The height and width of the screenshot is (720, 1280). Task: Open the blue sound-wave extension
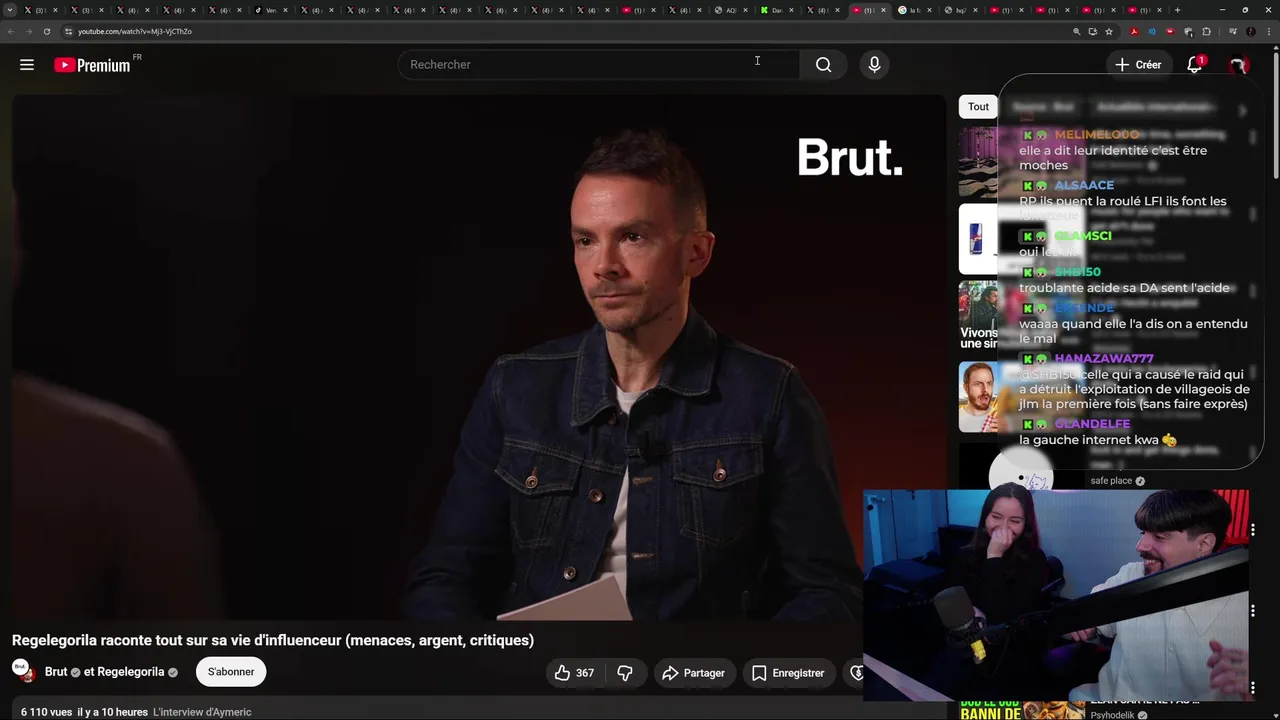[x=1151, y=31]
